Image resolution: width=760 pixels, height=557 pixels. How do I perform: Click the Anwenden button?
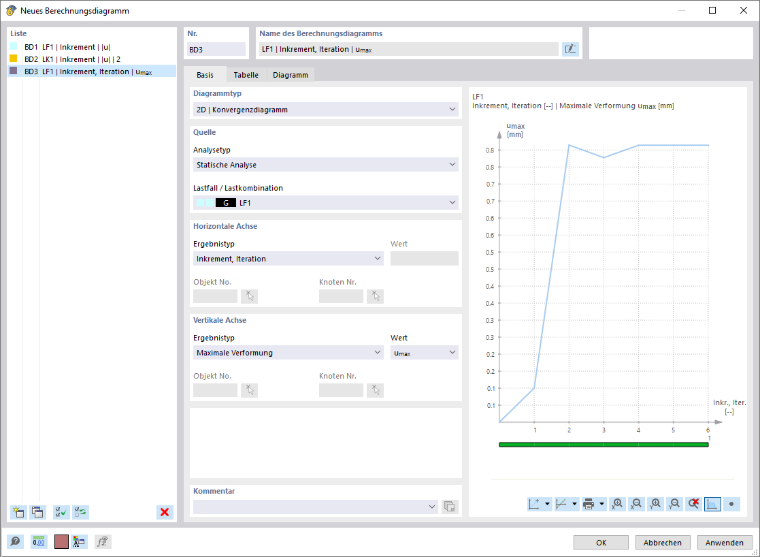click(x=725, y=542)
